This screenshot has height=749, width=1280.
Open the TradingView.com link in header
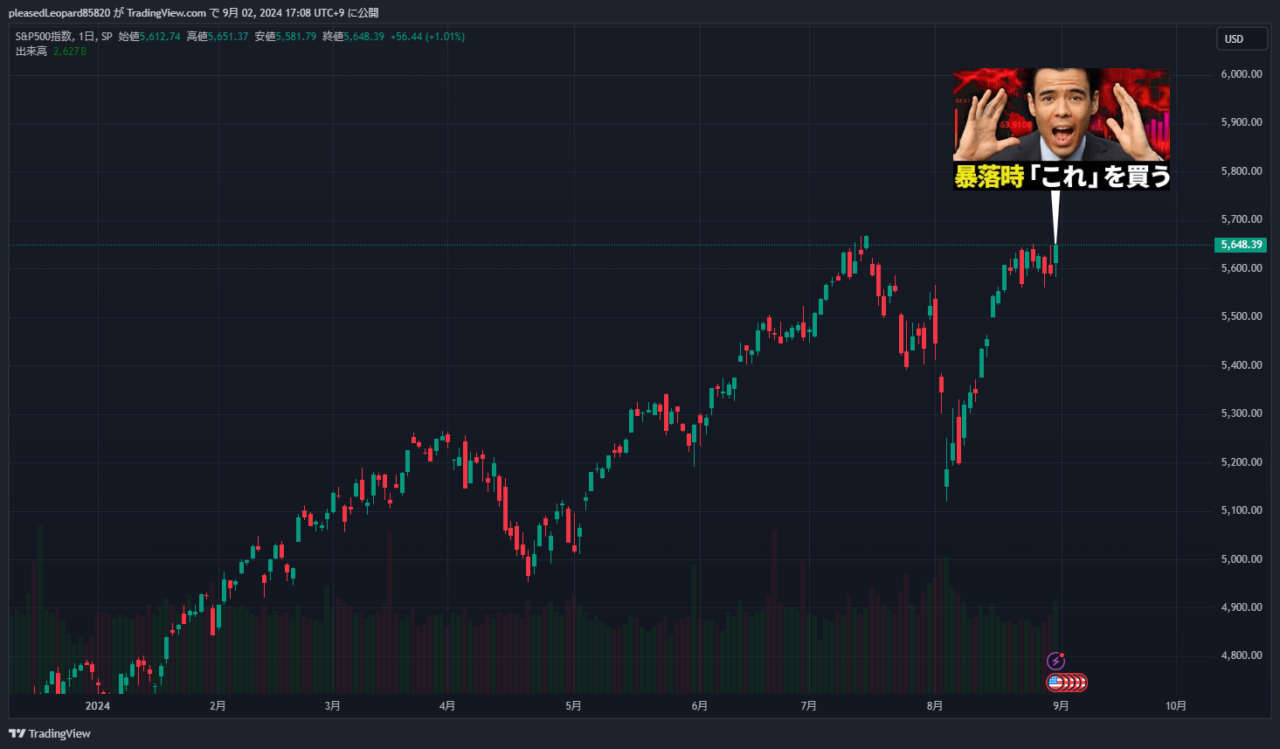tap(165, 13)
